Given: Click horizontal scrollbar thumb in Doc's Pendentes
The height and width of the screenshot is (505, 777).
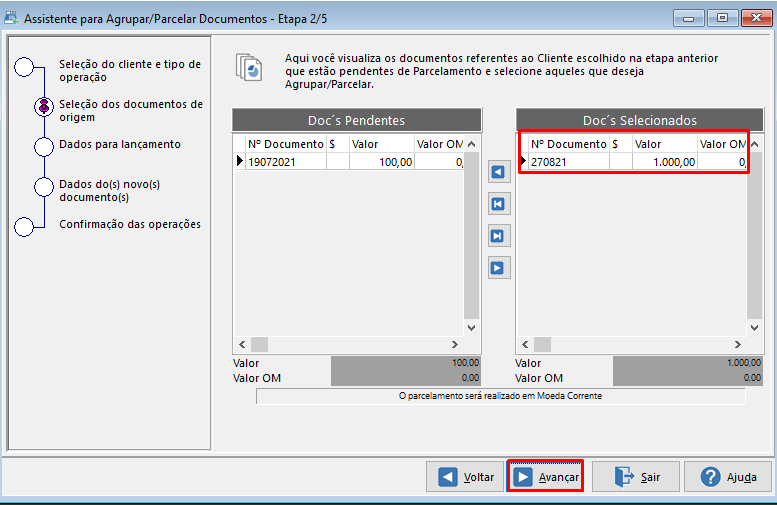Looking at the screenshot, I should click(x=259, y=344).
